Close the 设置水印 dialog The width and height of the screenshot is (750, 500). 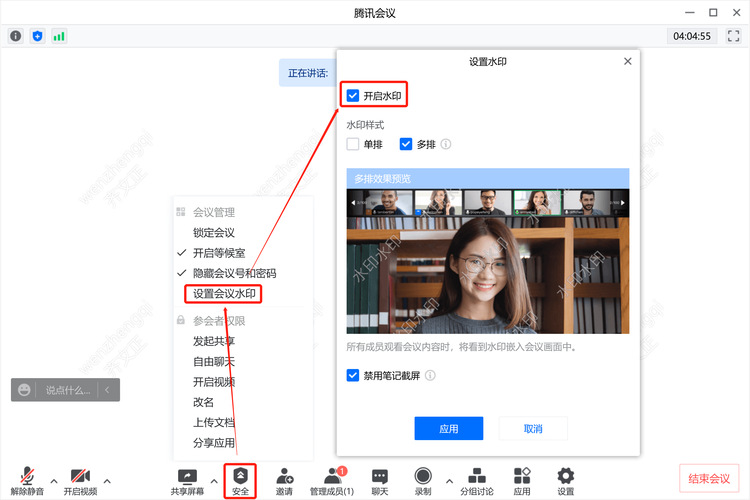(x=628, y=61)
